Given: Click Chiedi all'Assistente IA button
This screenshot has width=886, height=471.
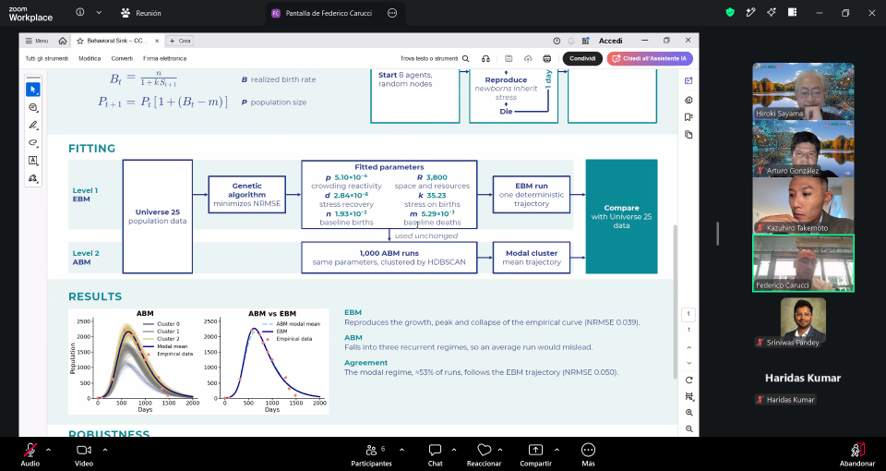Looking at the screenshot, I should (x=650, y=58).
